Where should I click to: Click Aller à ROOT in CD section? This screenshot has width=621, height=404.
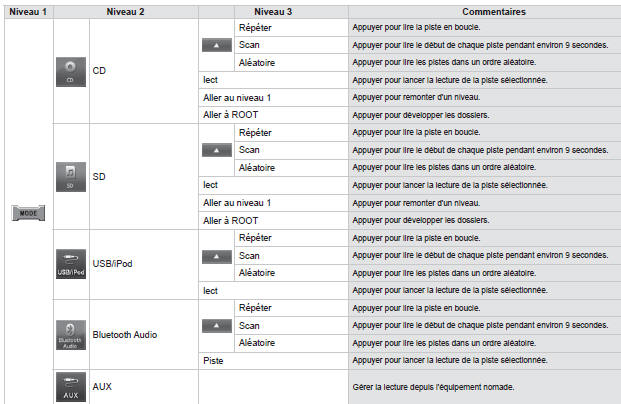pyautogui.click(x=230, y=115)
